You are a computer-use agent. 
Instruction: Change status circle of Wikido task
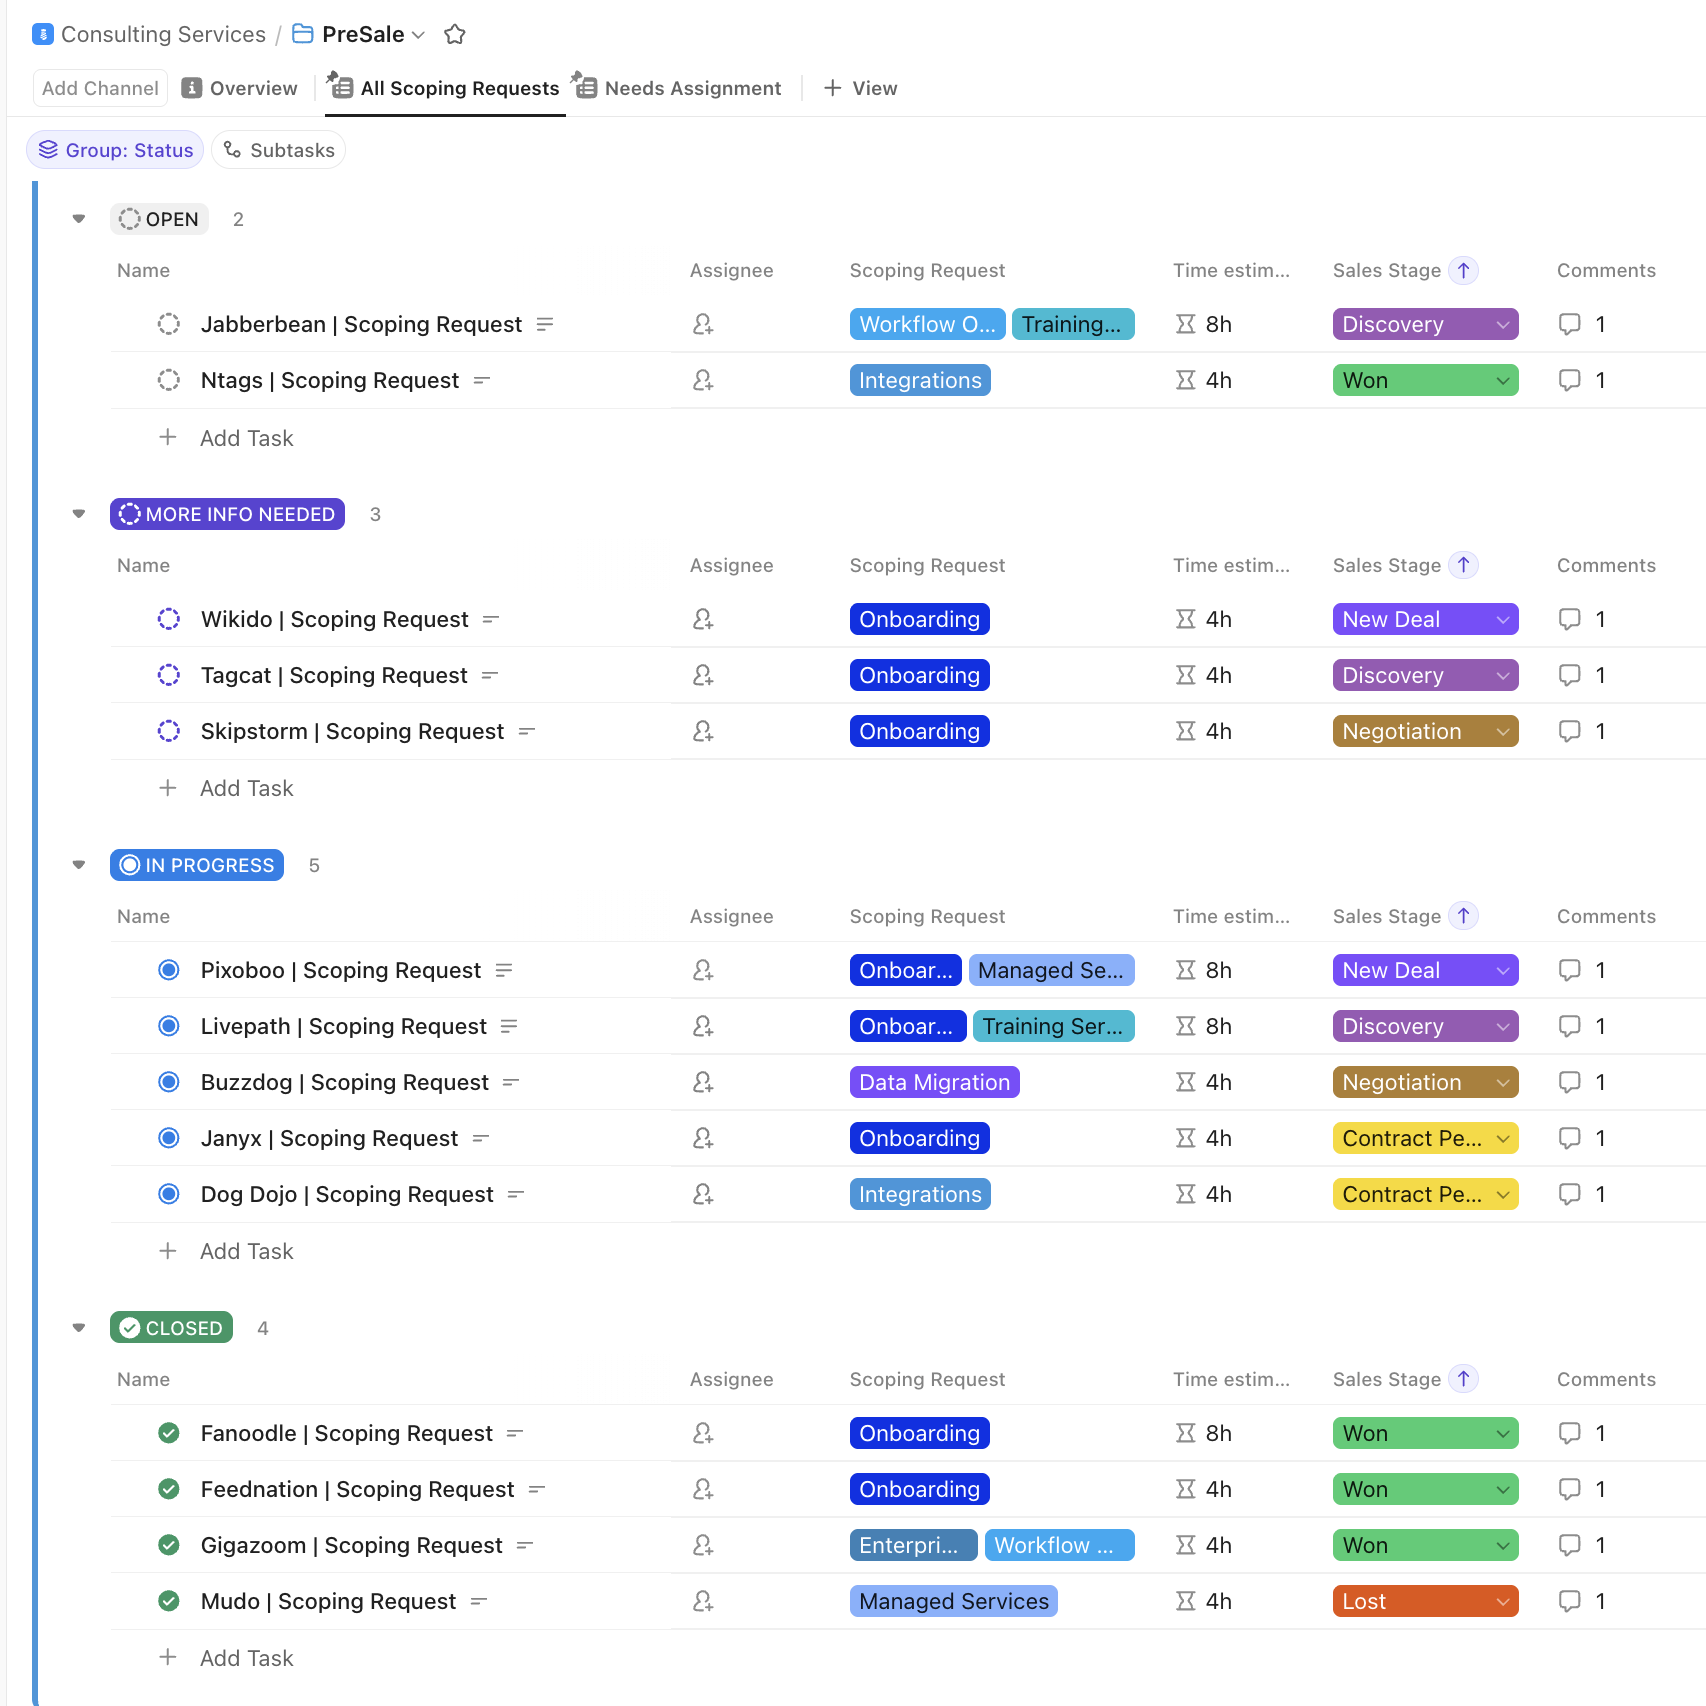pos(169,619)
